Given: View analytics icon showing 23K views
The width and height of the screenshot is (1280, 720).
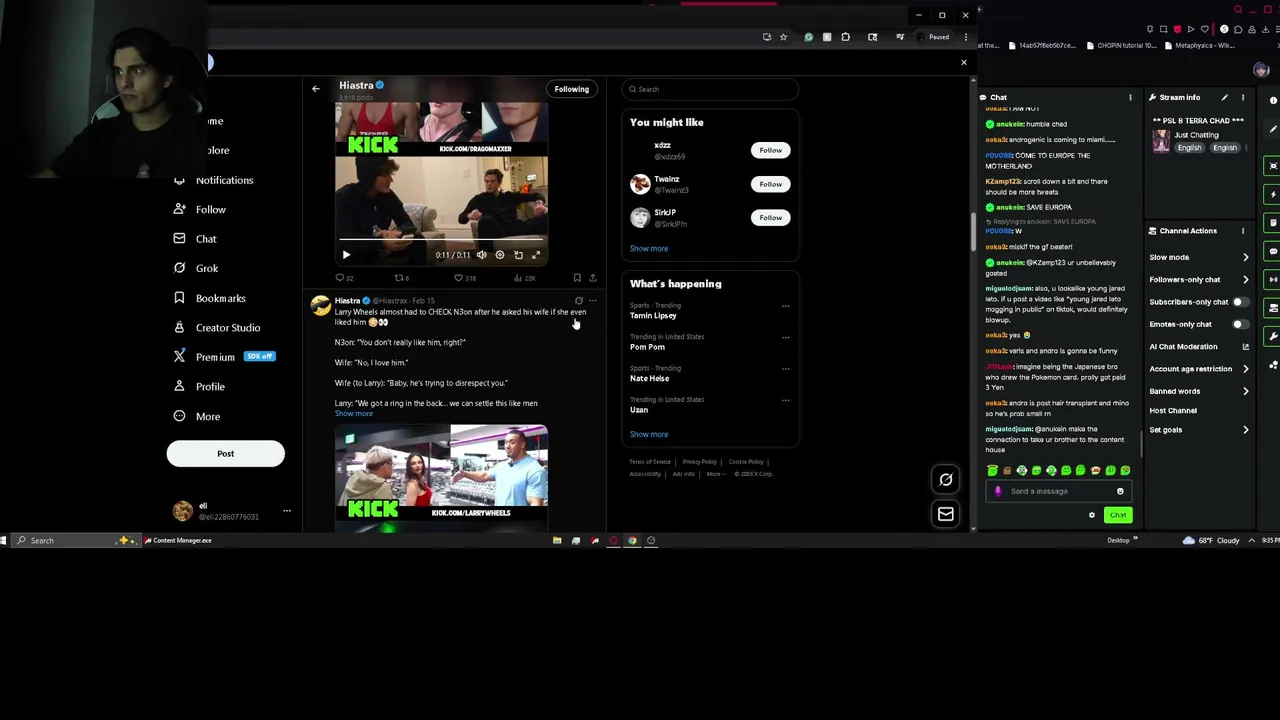Looking at the screenshot, I should pos(524,278).
